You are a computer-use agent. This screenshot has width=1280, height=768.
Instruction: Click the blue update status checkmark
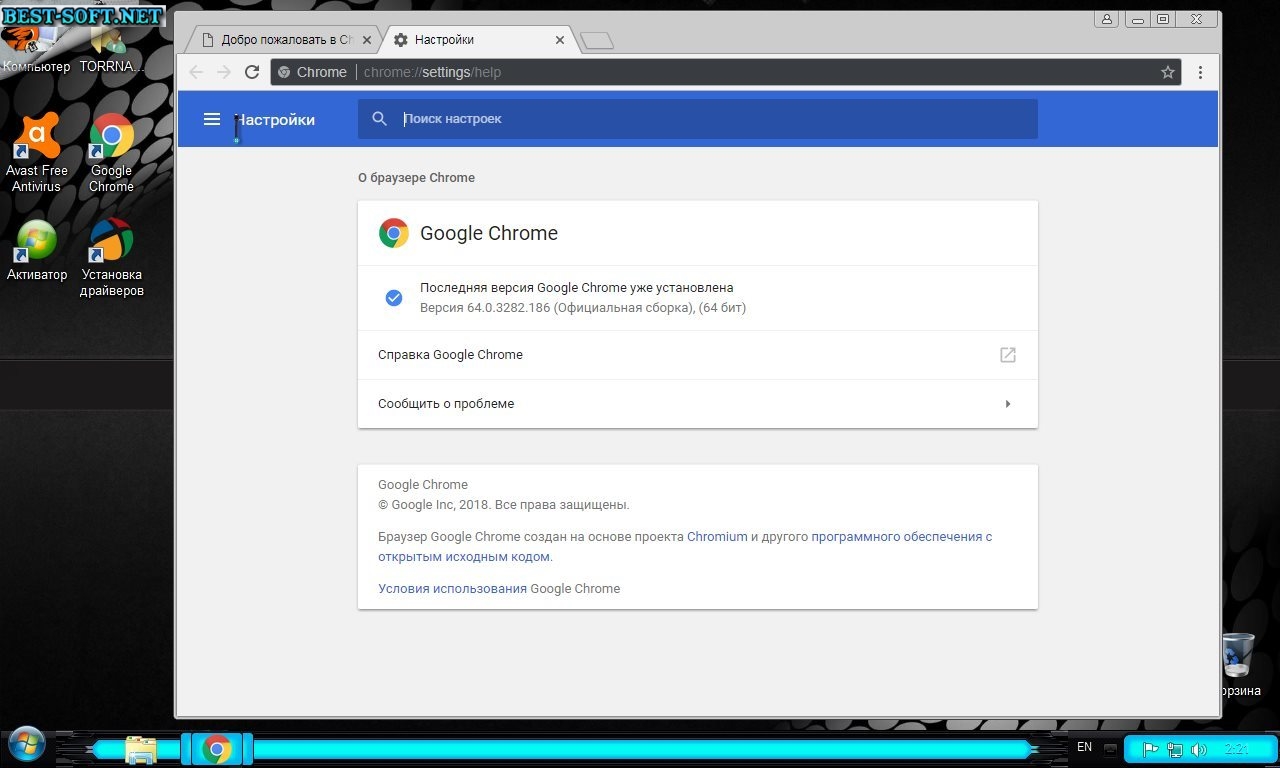tap(394, 298)
